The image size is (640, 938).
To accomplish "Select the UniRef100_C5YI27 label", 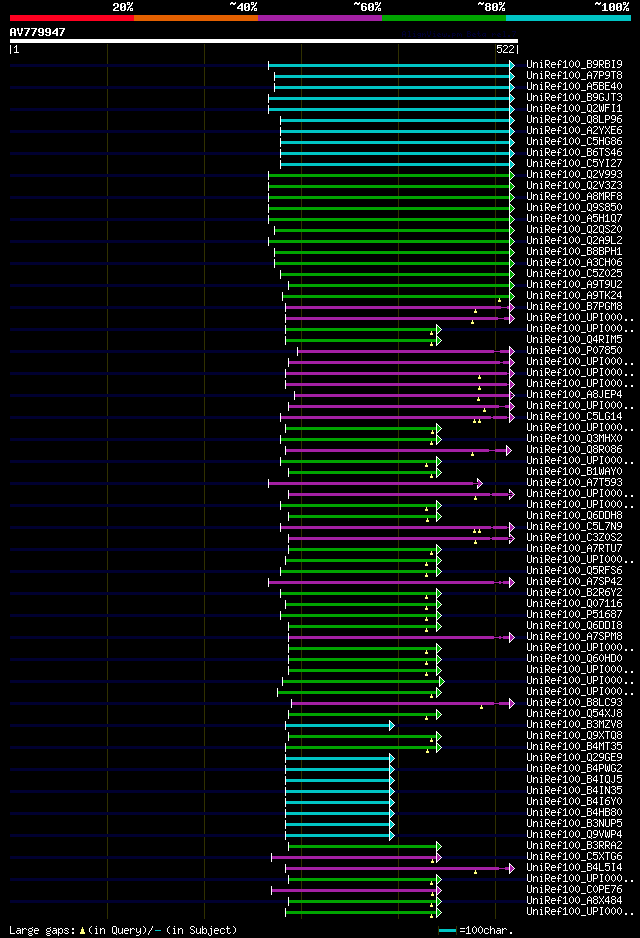I will coord(574,163).
